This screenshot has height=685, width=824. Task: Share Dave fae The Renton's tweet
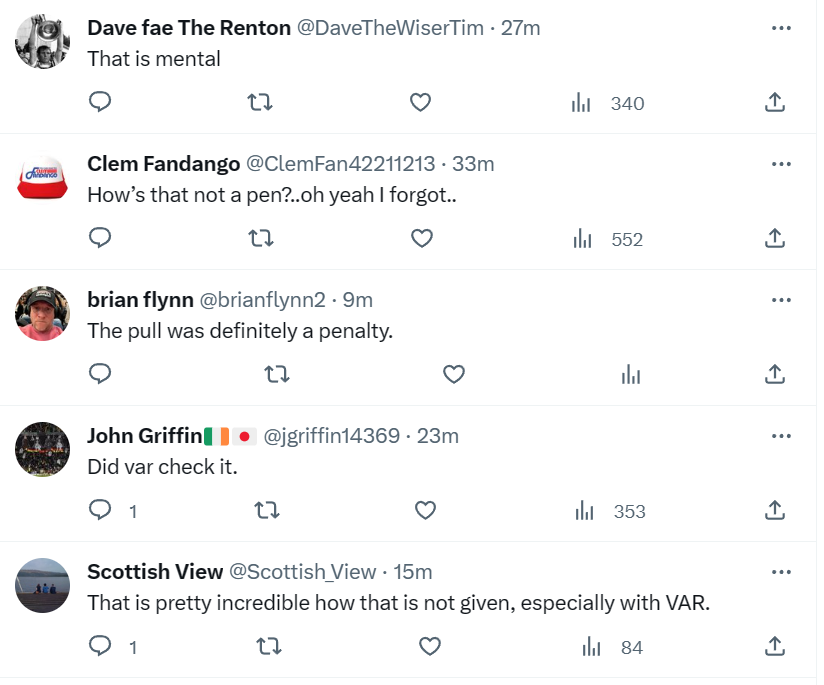point(775,102)
